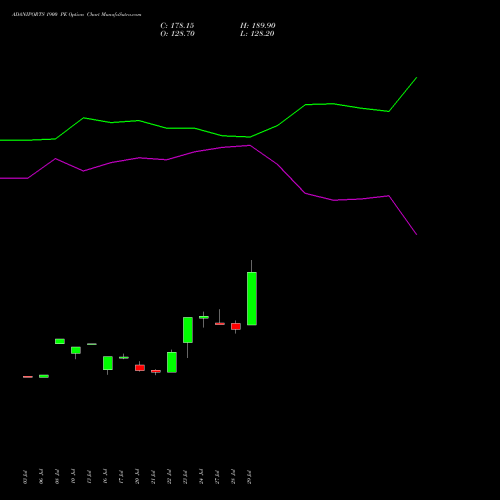Select the green candle for 16 Jul

pos(108,363)
